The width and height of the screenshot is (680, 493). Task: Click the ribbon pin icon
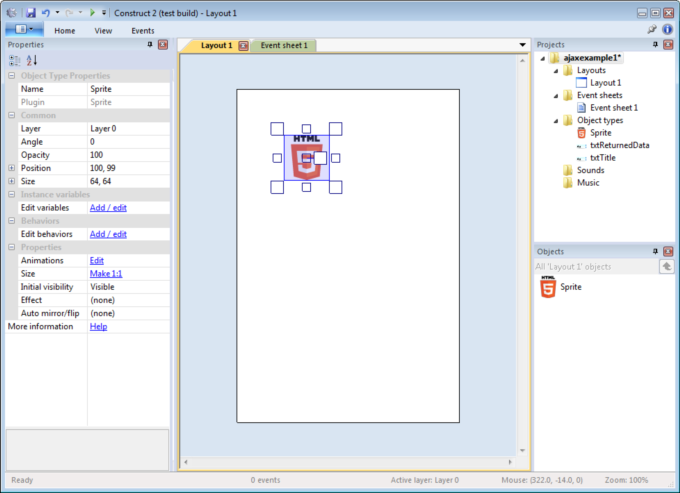651,29
